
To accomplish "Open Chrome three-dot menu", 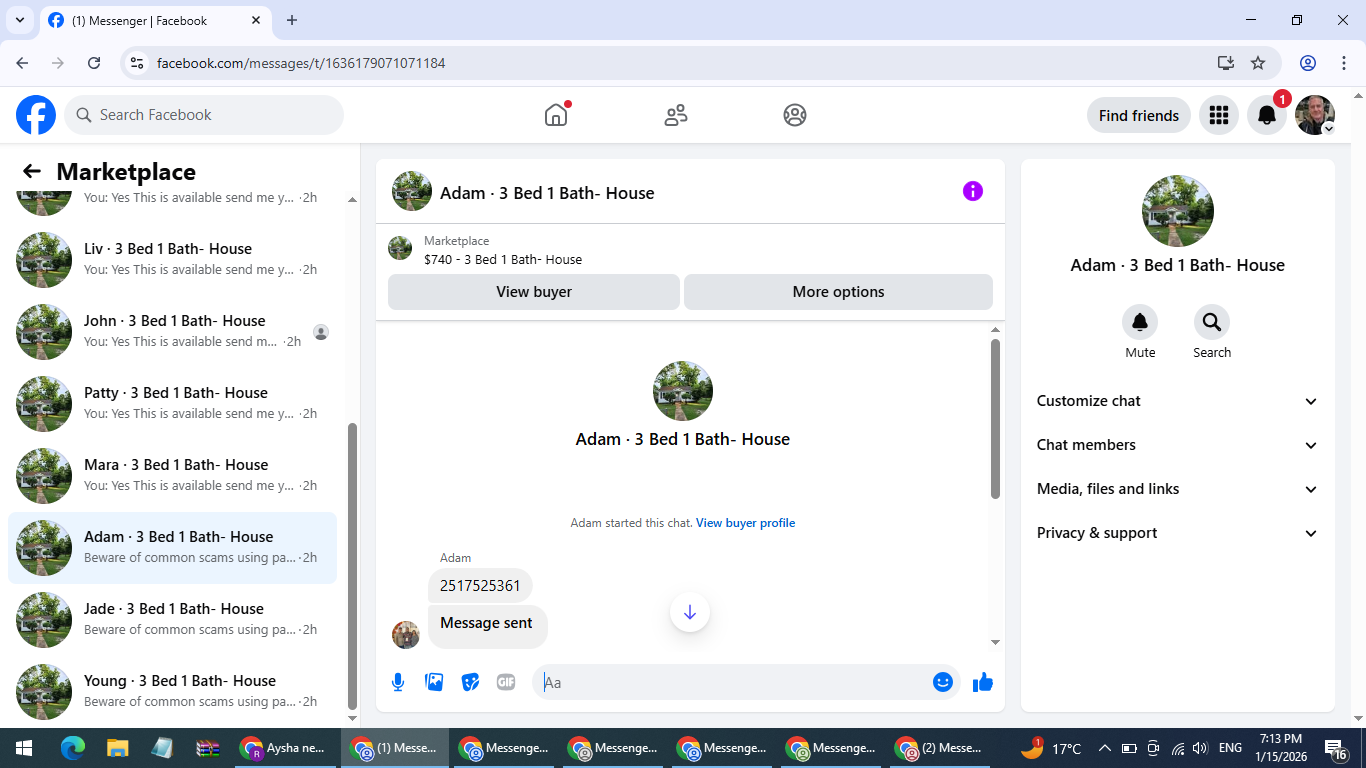I will point(1343,63).
